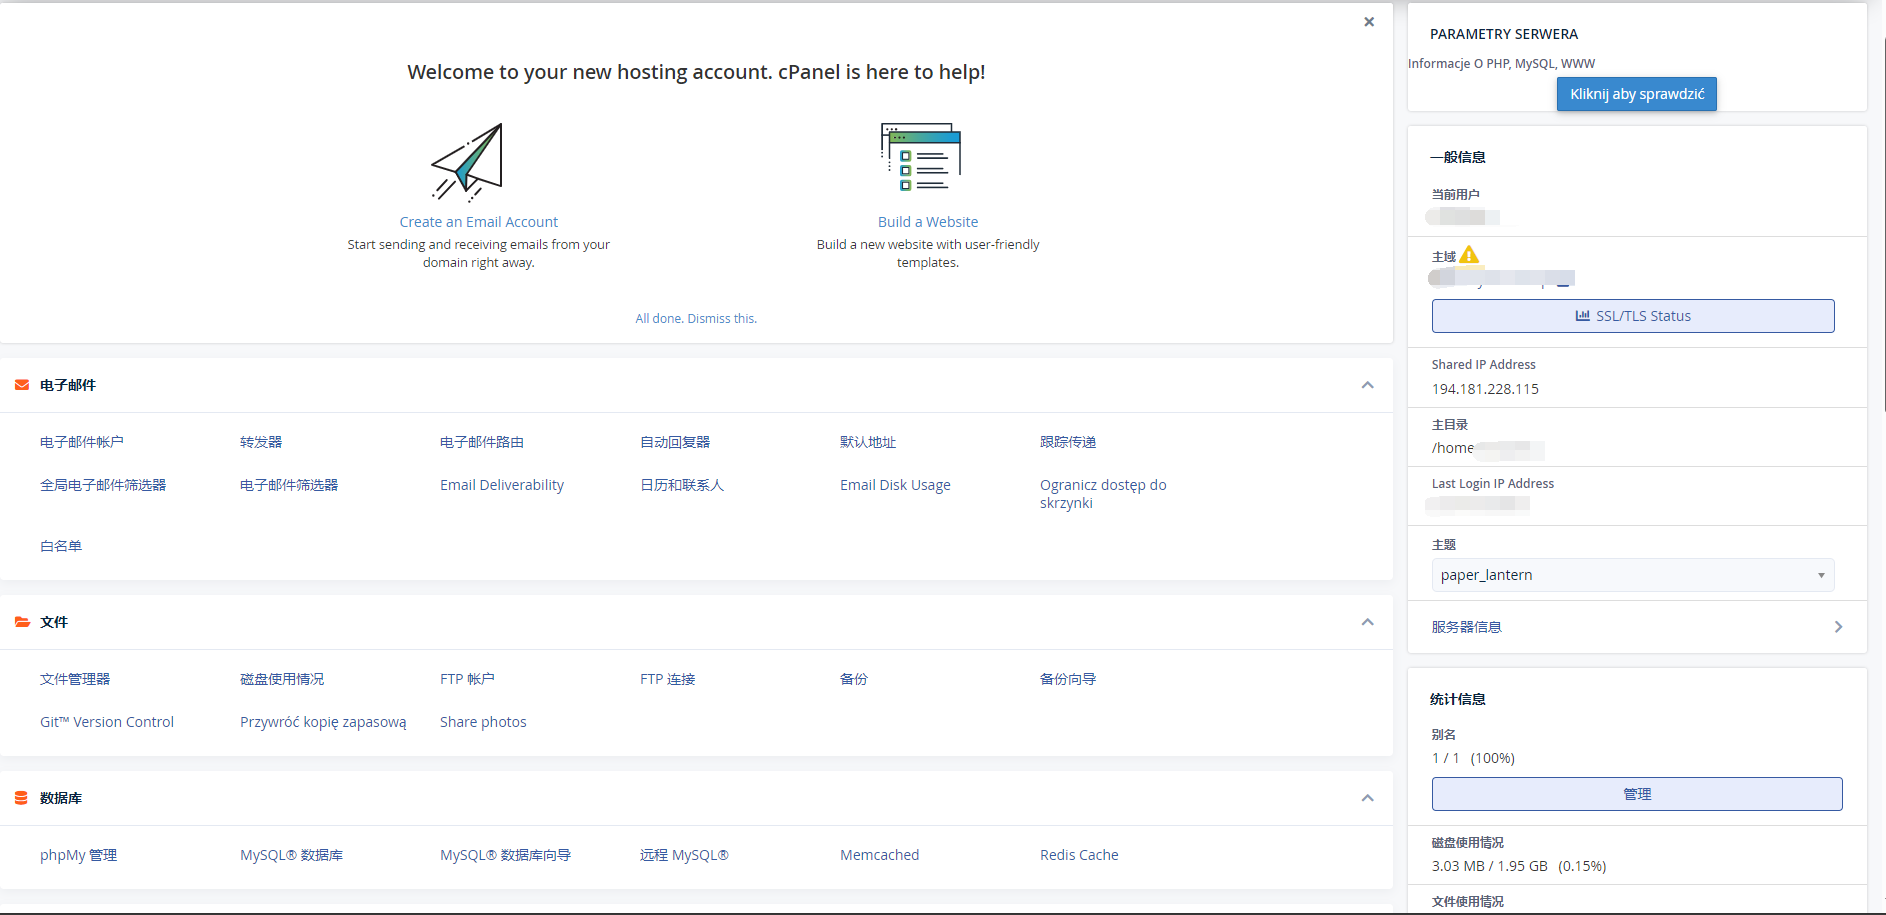Click the orange folder icon beside 文件
The width and height of the screenshot is (1886, 915).
tap(22, 622)
